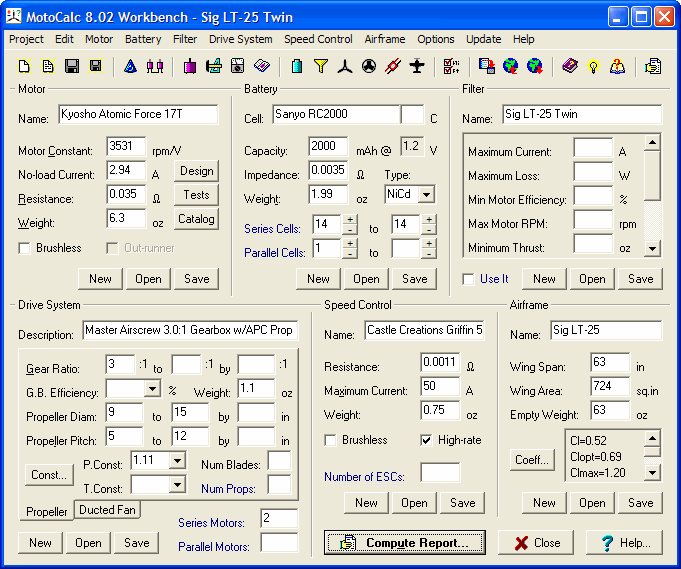The height and width of the screenshot is (569, 681).
Task: Open the Options menu
Action: pyautogui.click(x=436, y=39)
